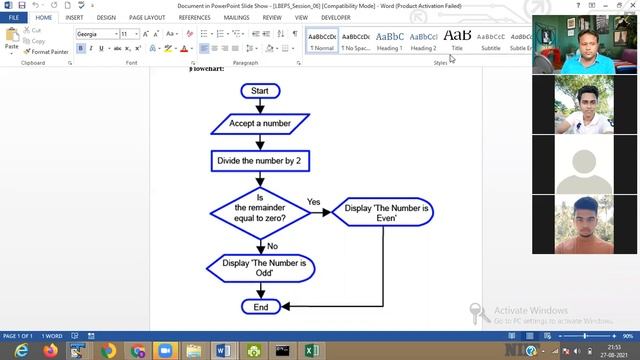Open the font size dropdown

point(136,34)
